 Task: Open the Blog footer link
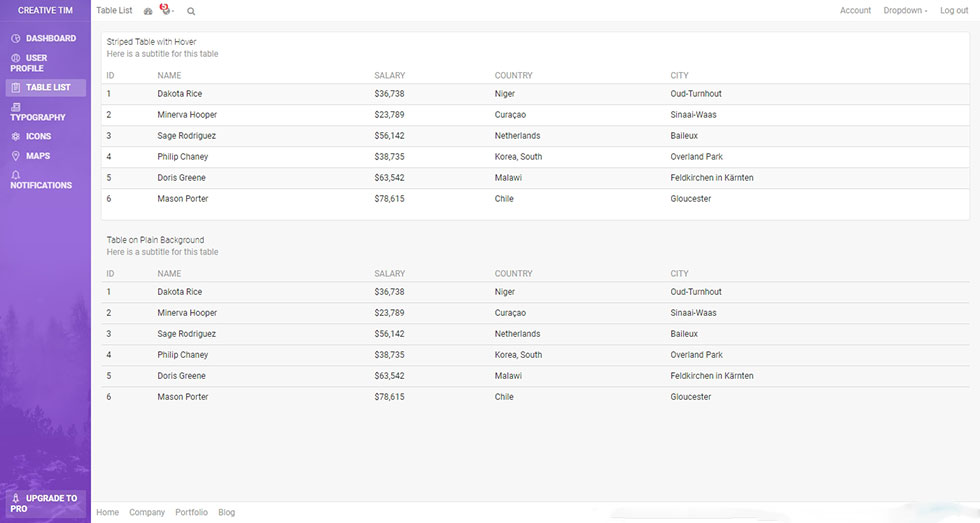pyautogui.click(x=227, y=512)
